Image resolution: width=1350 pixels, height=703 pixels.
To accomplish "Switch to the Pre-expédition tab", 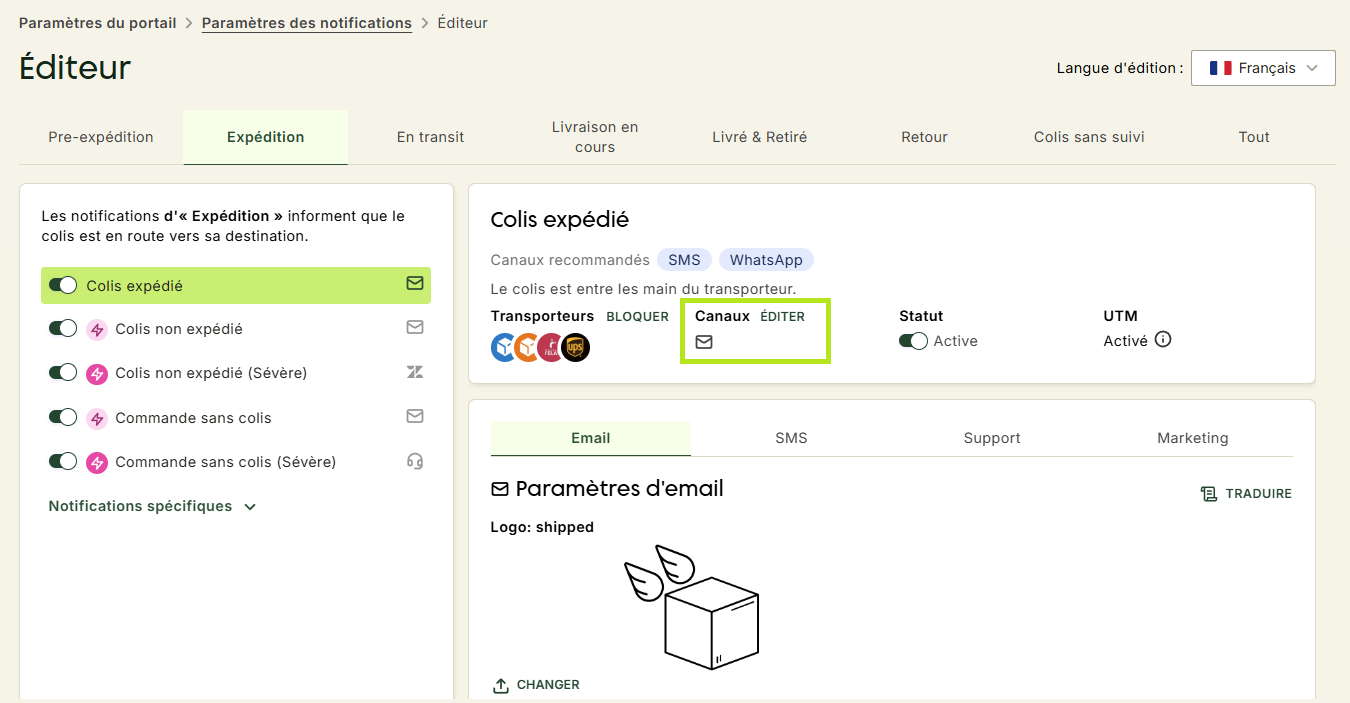I will (x=101, y=137).
